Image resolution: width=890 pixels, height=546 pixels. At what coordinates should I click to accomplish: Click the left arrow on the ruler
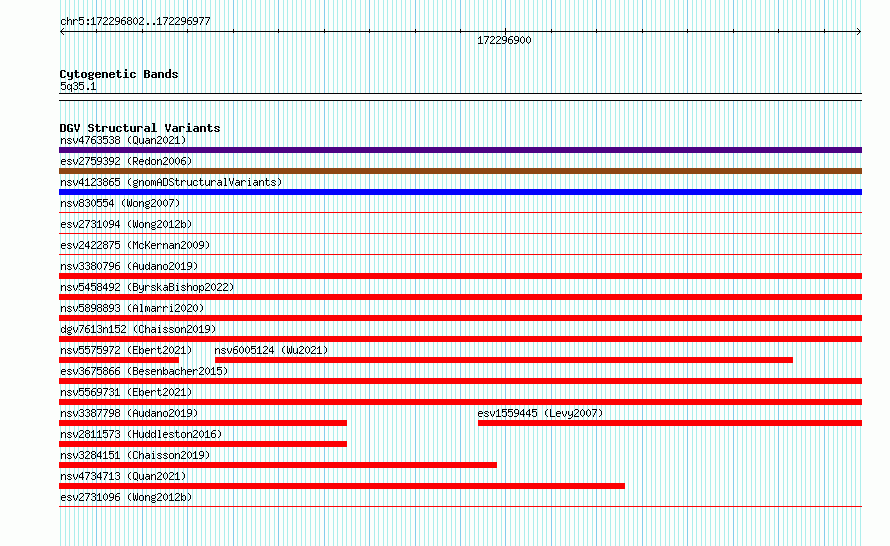point(62,32)
